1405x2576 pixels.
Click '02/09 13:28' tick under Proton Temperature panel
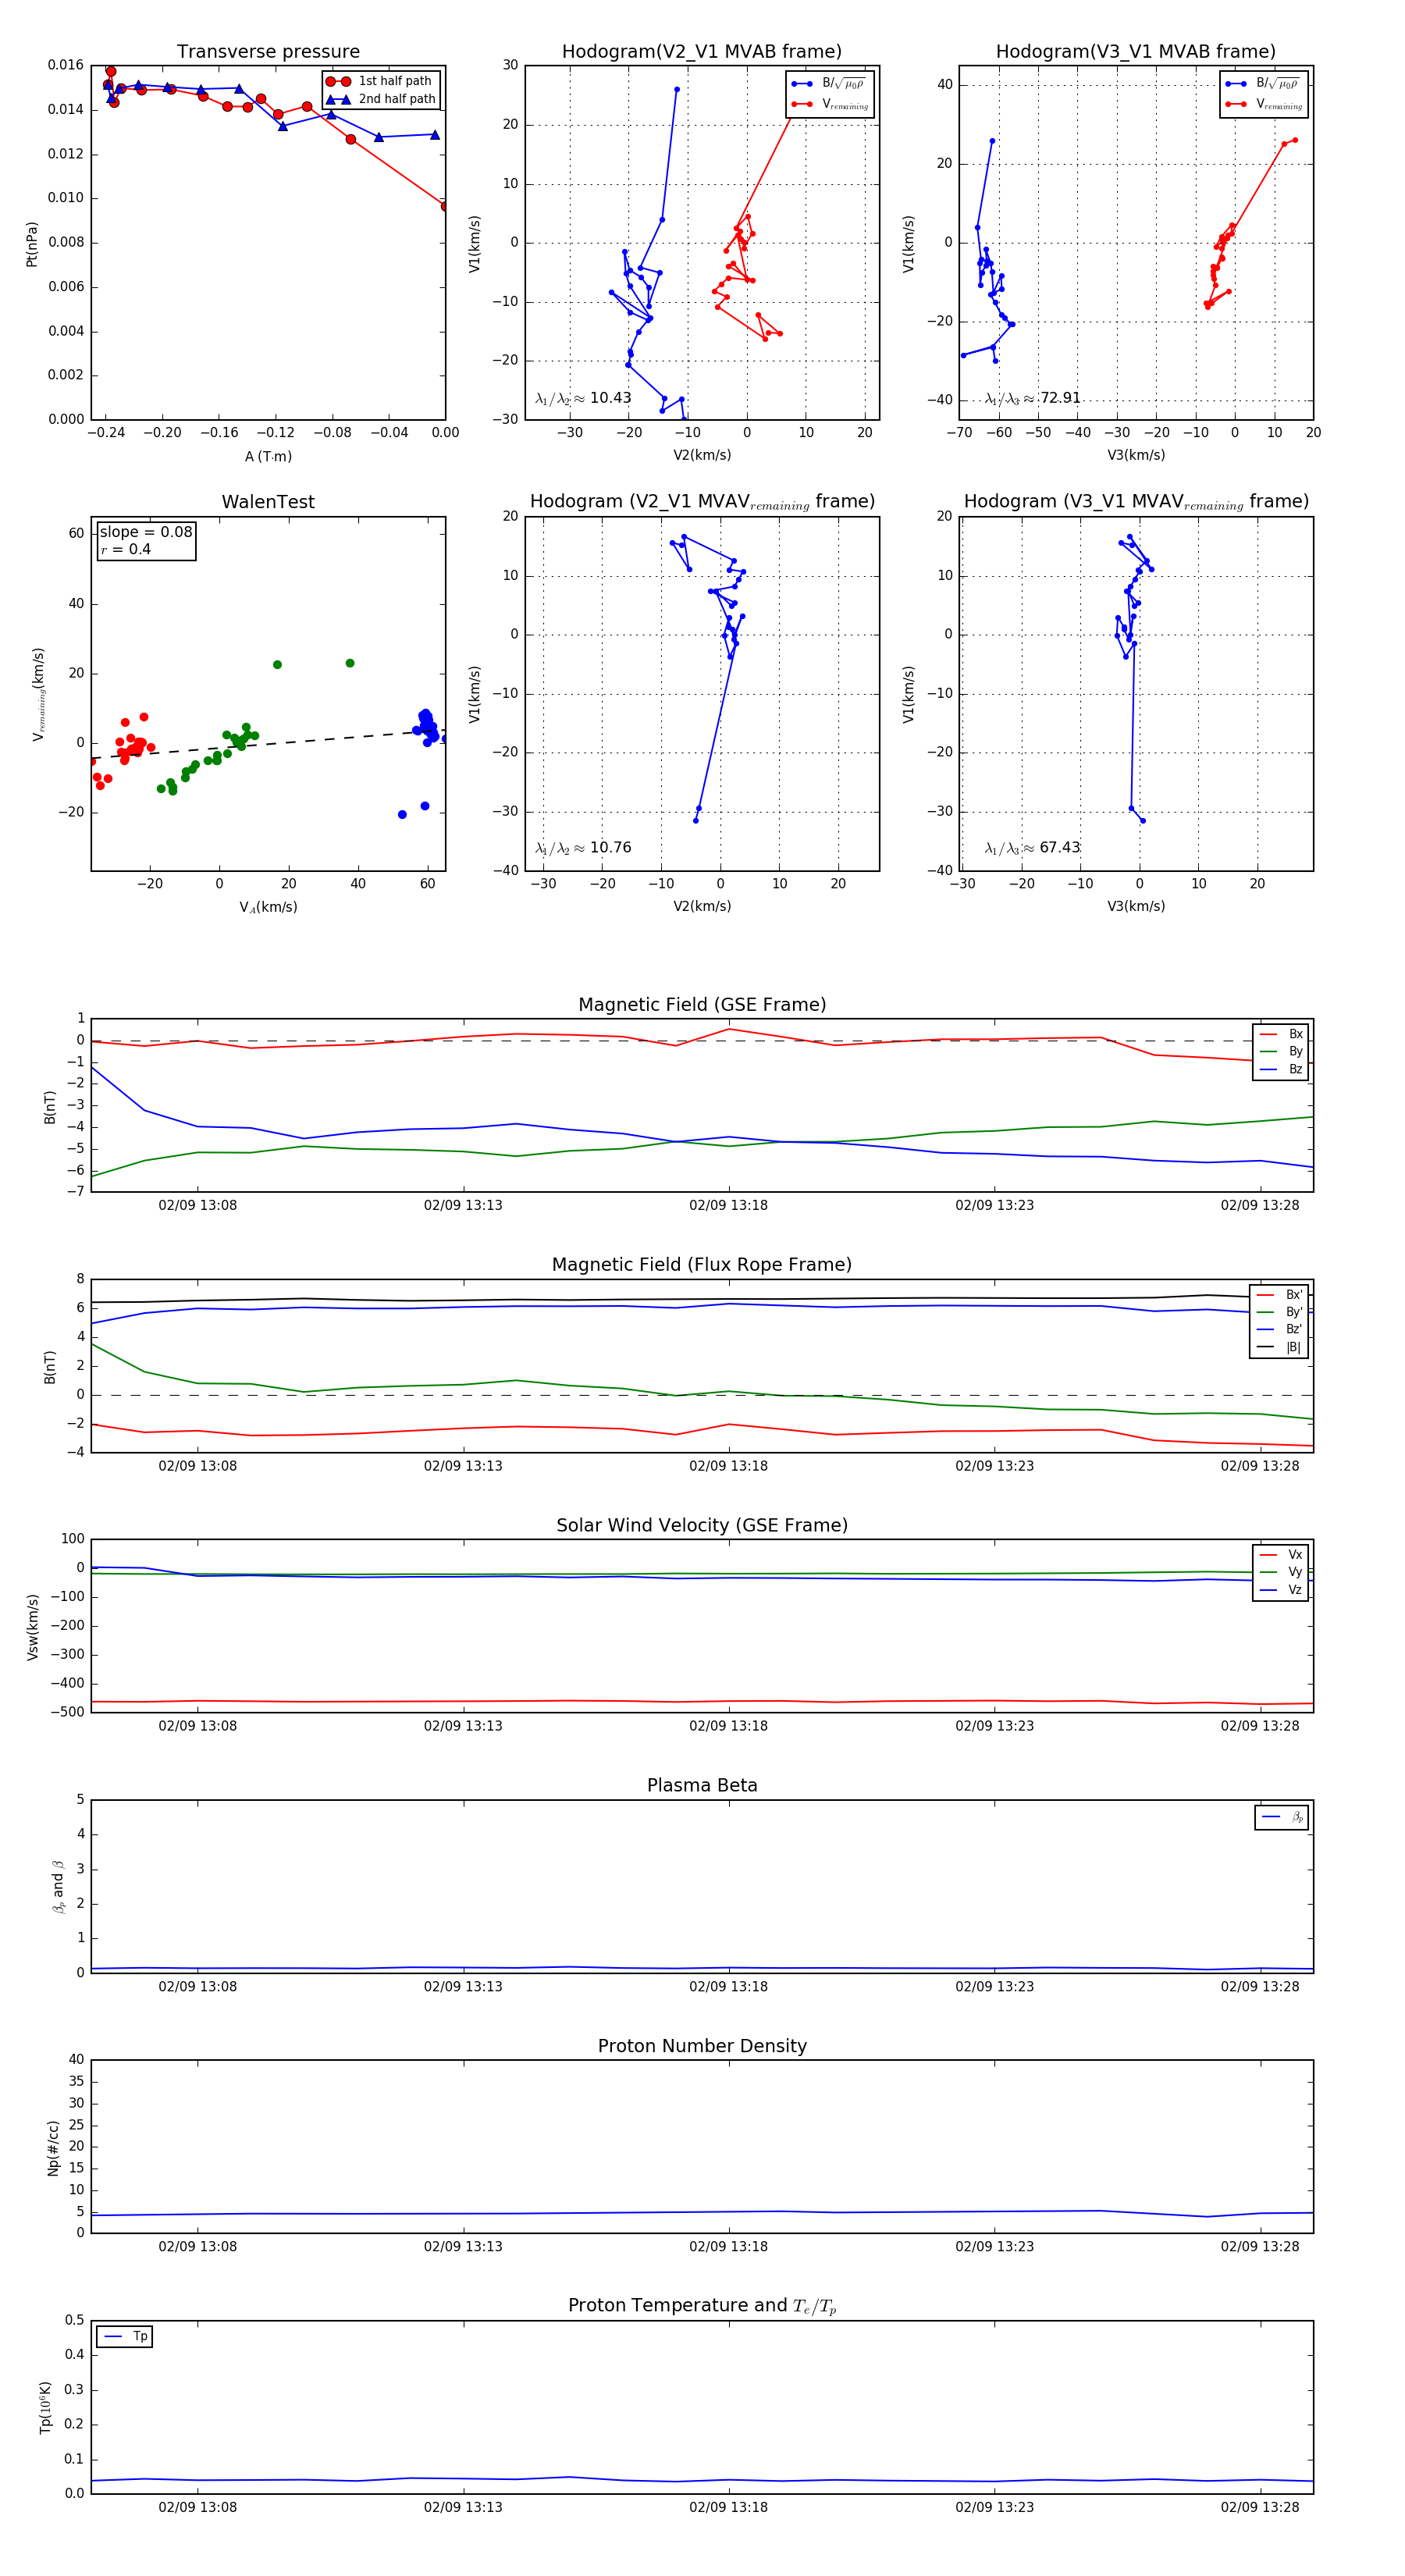click(x=1260, y=2507)
